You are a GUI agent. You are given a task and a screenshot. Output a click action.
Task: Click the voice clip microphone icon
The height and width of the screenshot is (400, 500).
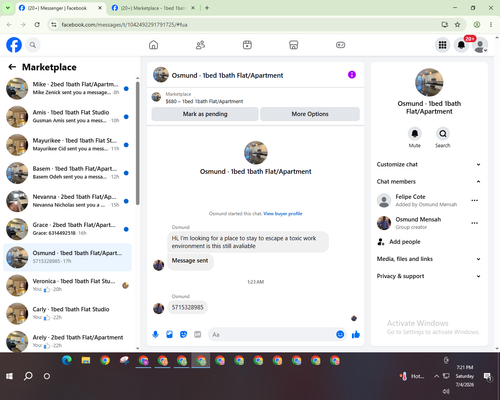tap(155, 334)
